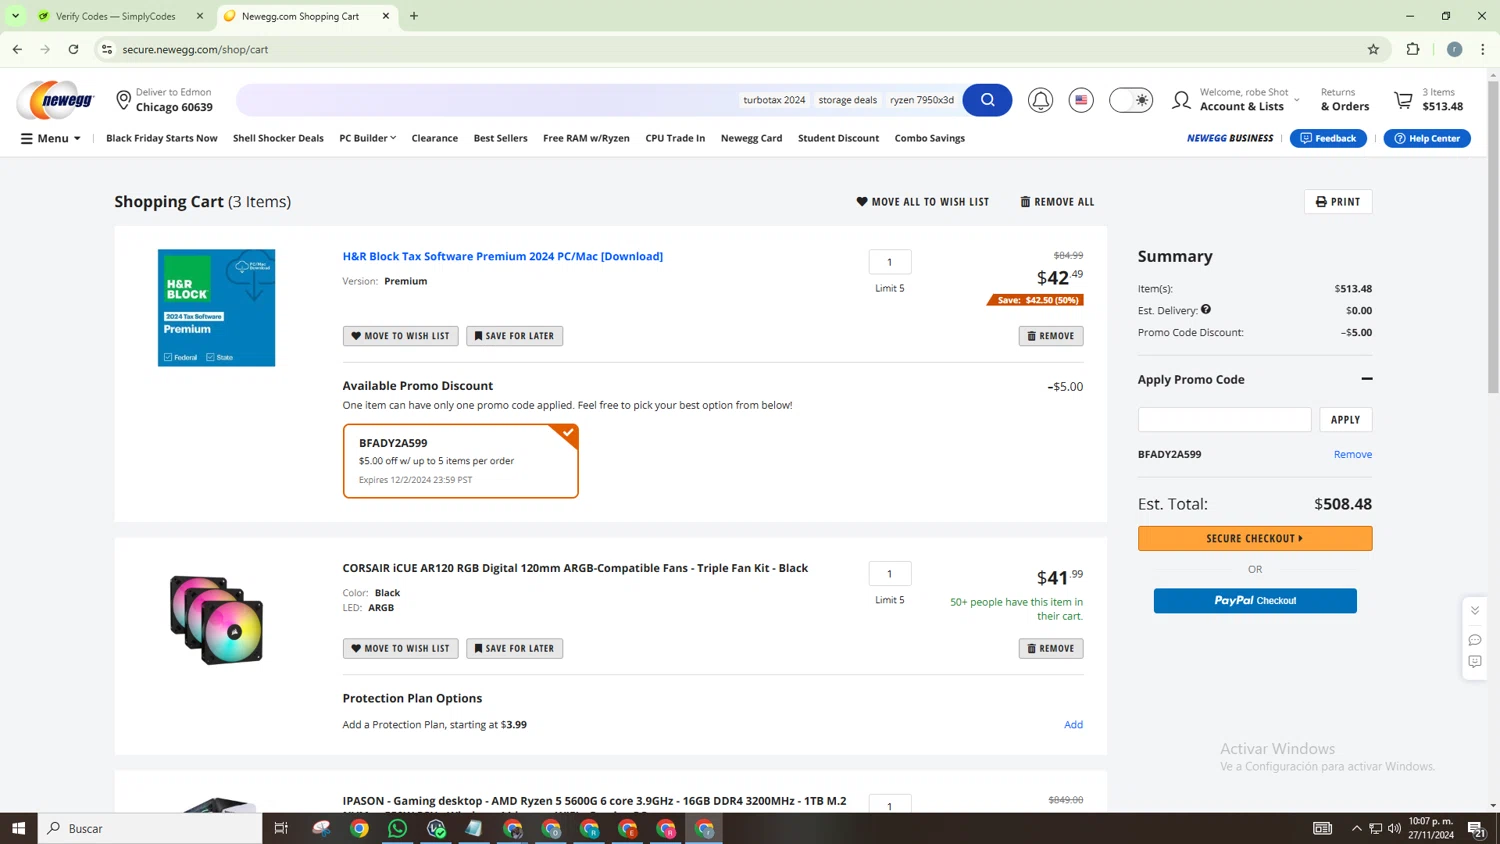Click the browser Back arrow
The width and height of the screenshot is (1500, 844).
click(17, 49)
